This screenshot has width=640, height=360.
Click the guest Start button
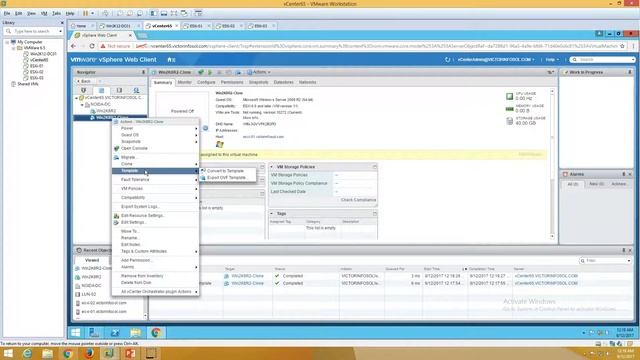76,333
